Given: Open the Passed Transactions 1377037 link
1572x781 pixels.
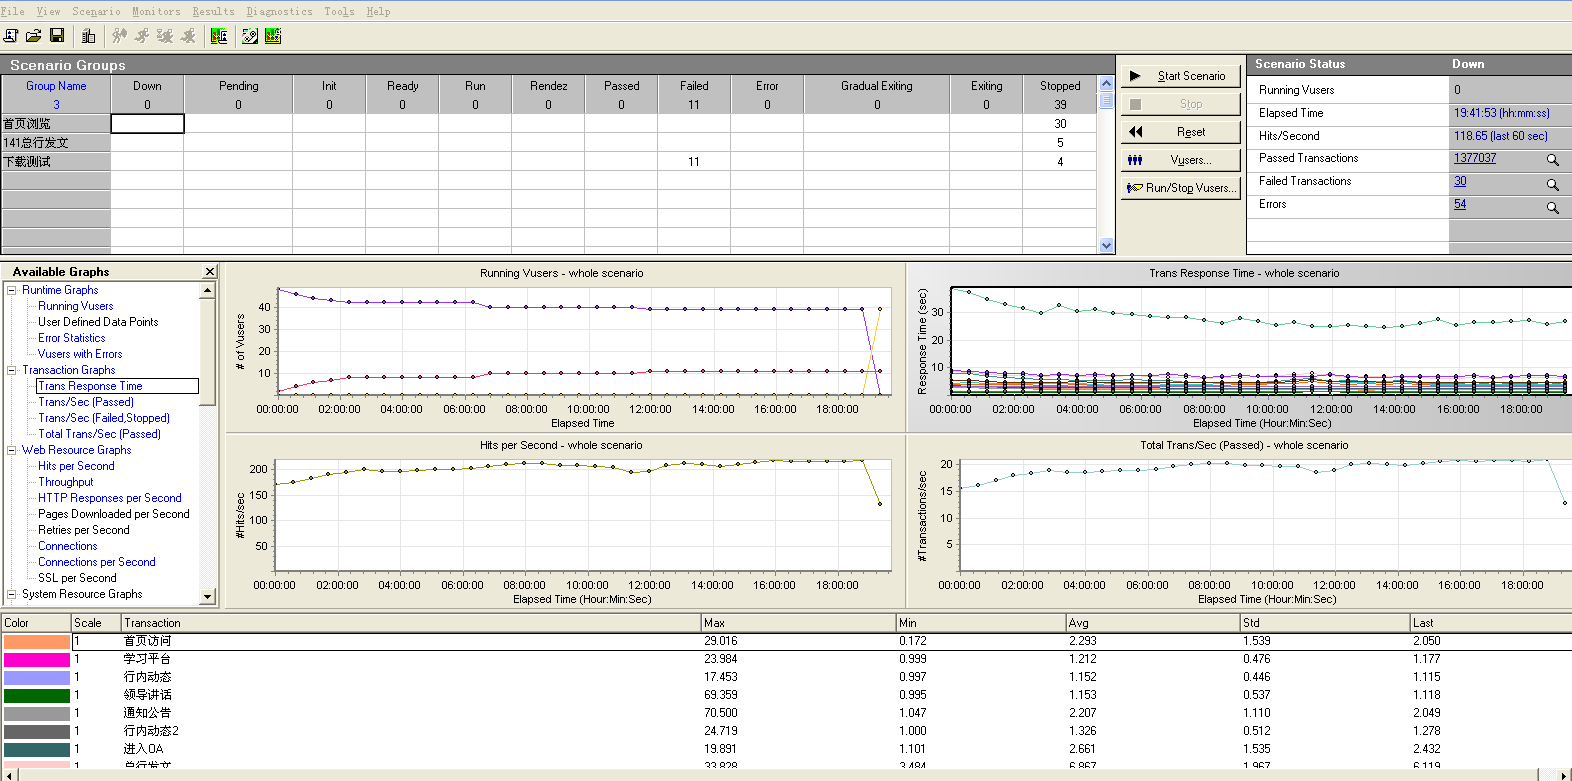Looking at the screenshot, I should point(1475,158).
